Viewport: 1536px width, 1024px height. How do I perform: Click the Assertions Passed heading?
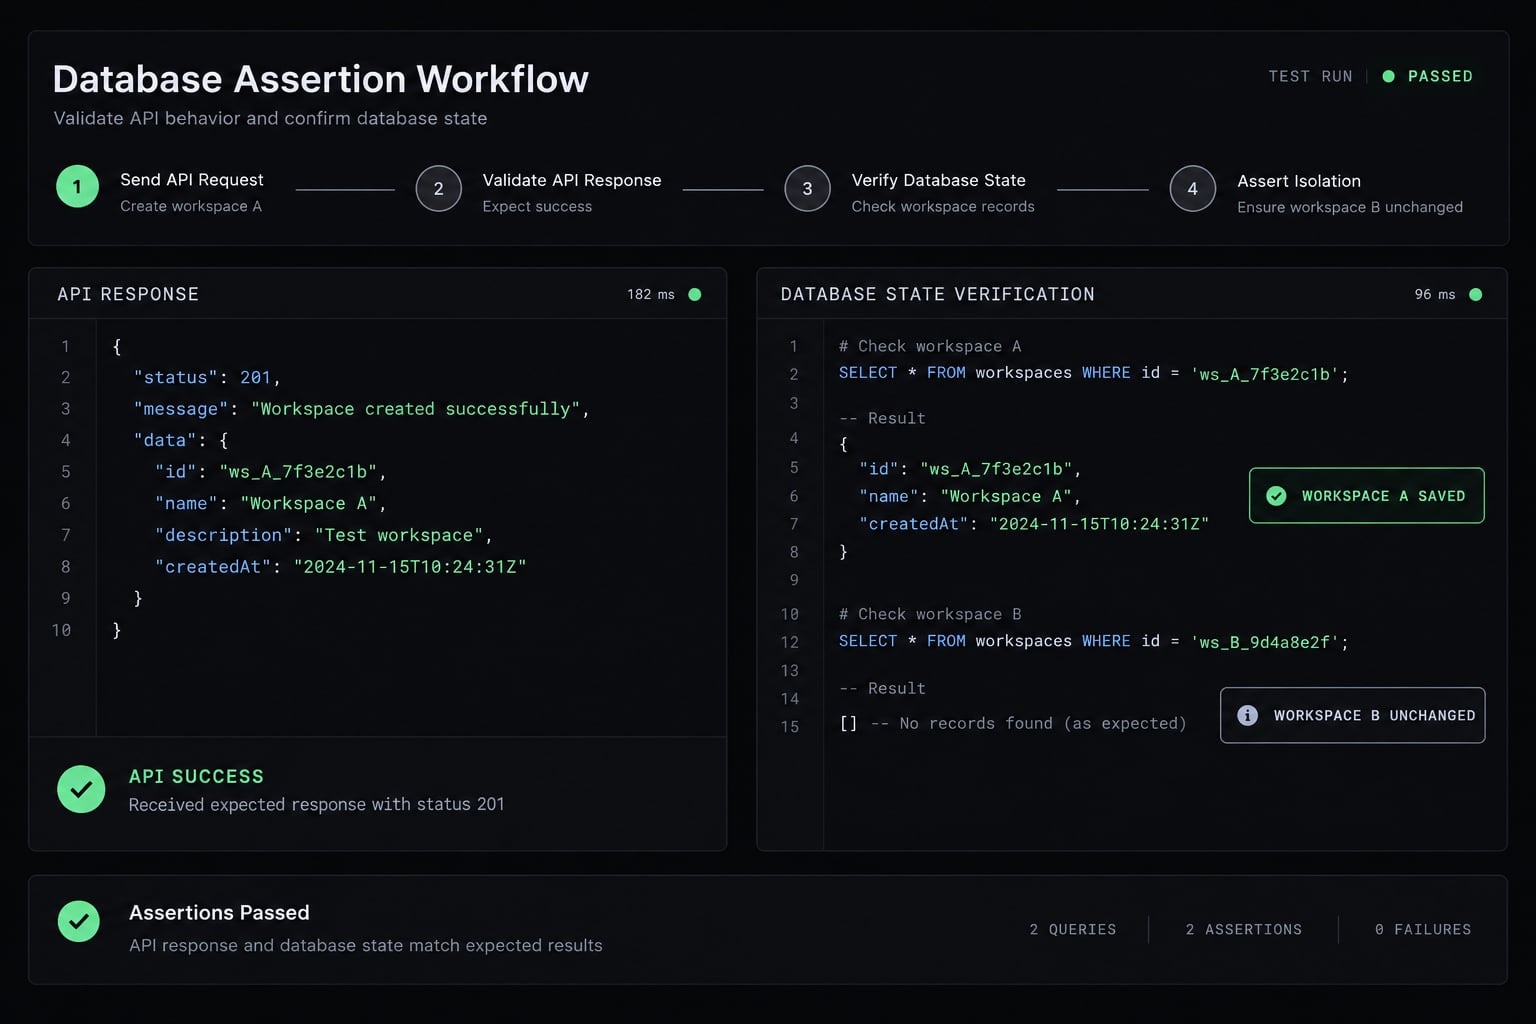[x=219, y=912]
